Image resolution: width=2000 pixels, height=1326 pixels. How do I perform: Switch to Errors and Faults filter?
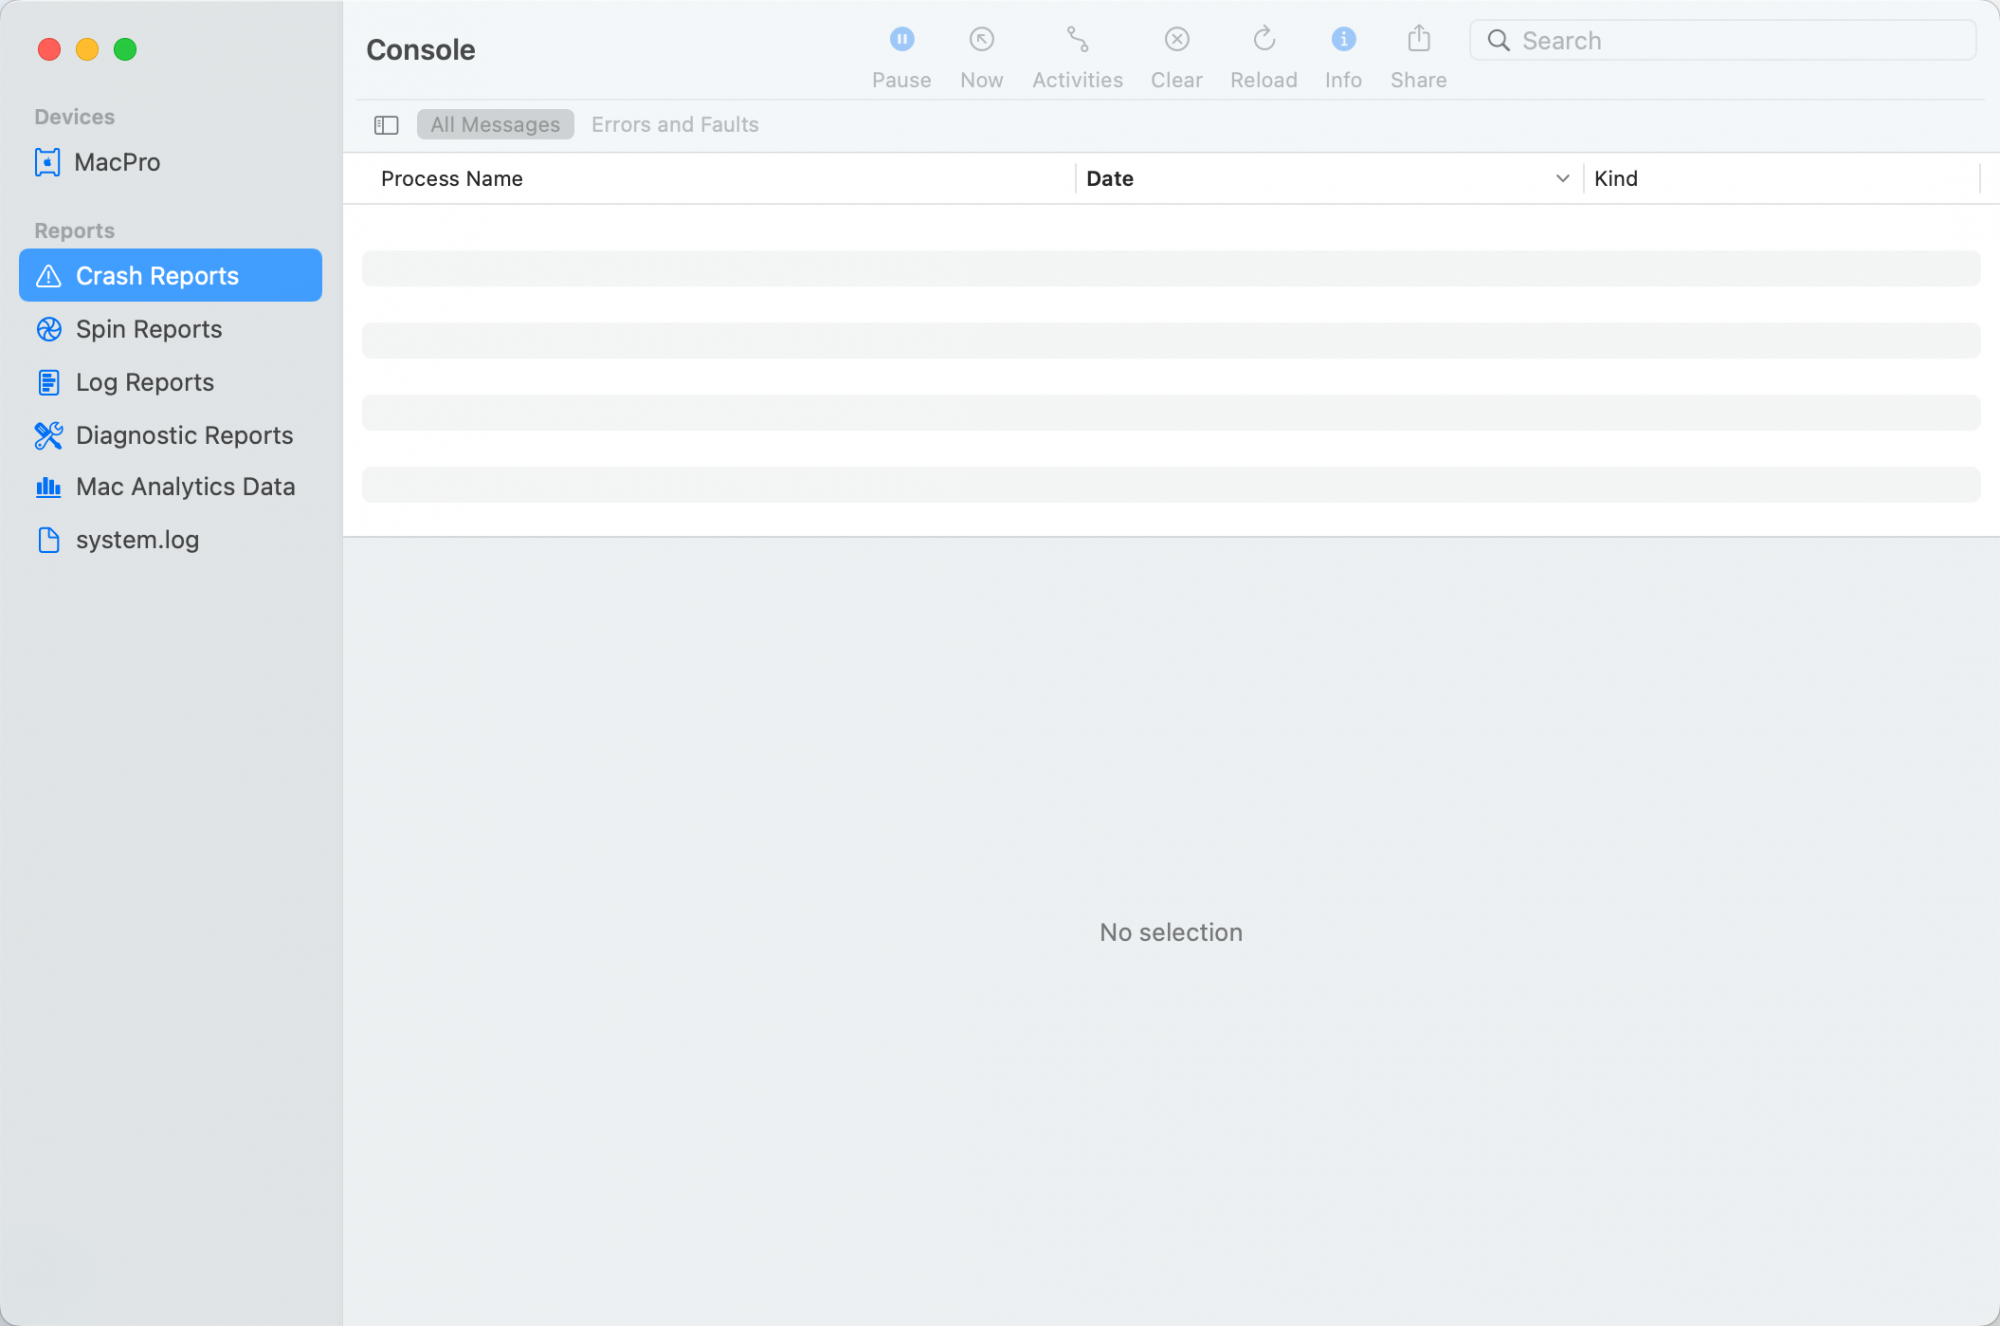[674, 125]
